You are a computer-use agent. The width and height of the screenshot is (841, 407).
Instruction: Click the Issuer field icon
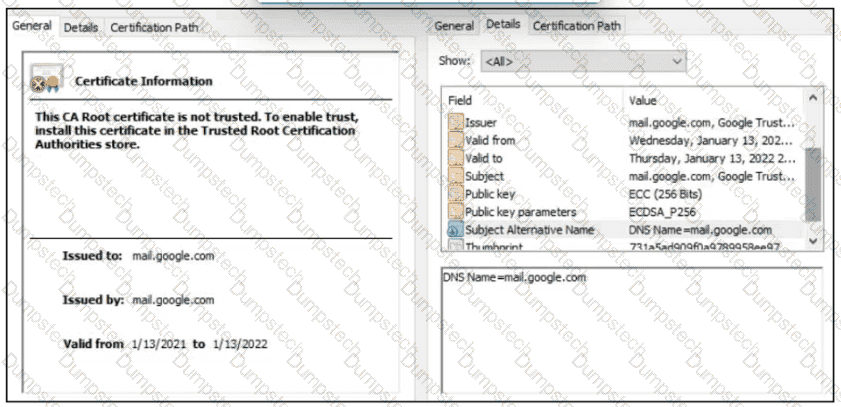point(456,123)
